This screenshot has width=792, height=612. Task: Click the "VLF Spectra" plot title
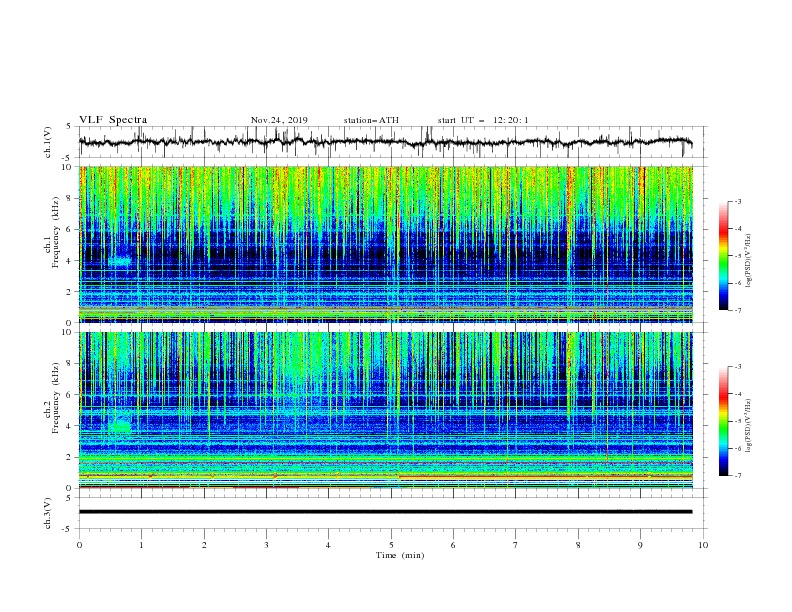pyautogui.click(x=113, y=120)
